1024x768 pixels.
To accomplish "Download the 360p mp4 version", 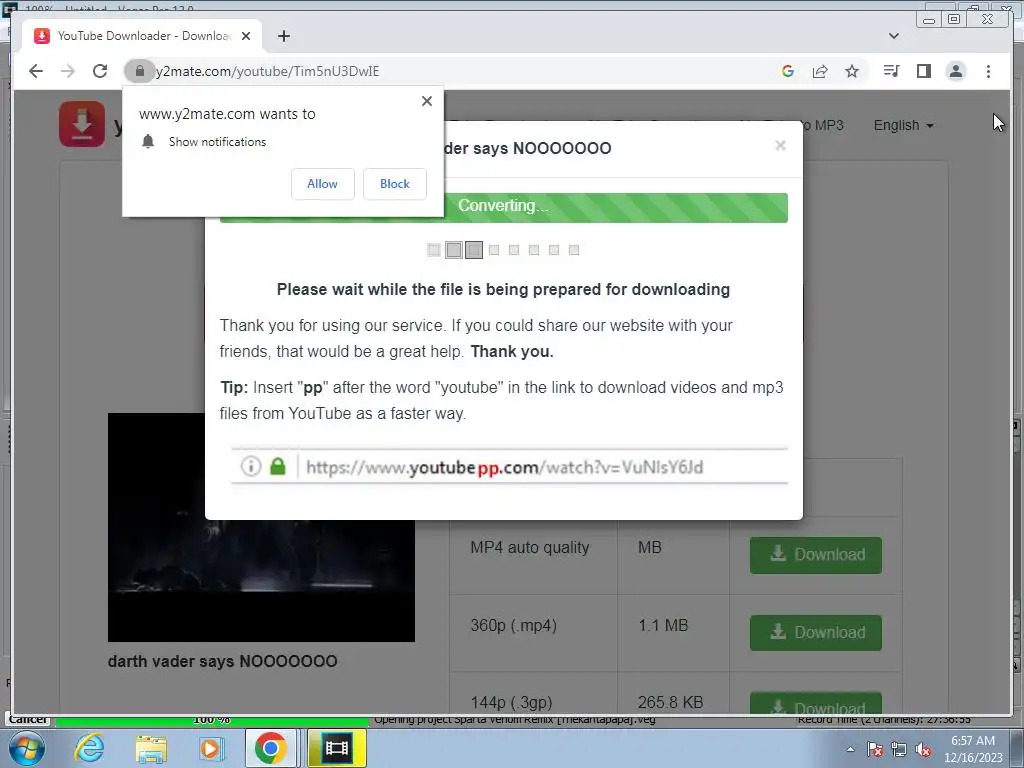I will (816, 633).
